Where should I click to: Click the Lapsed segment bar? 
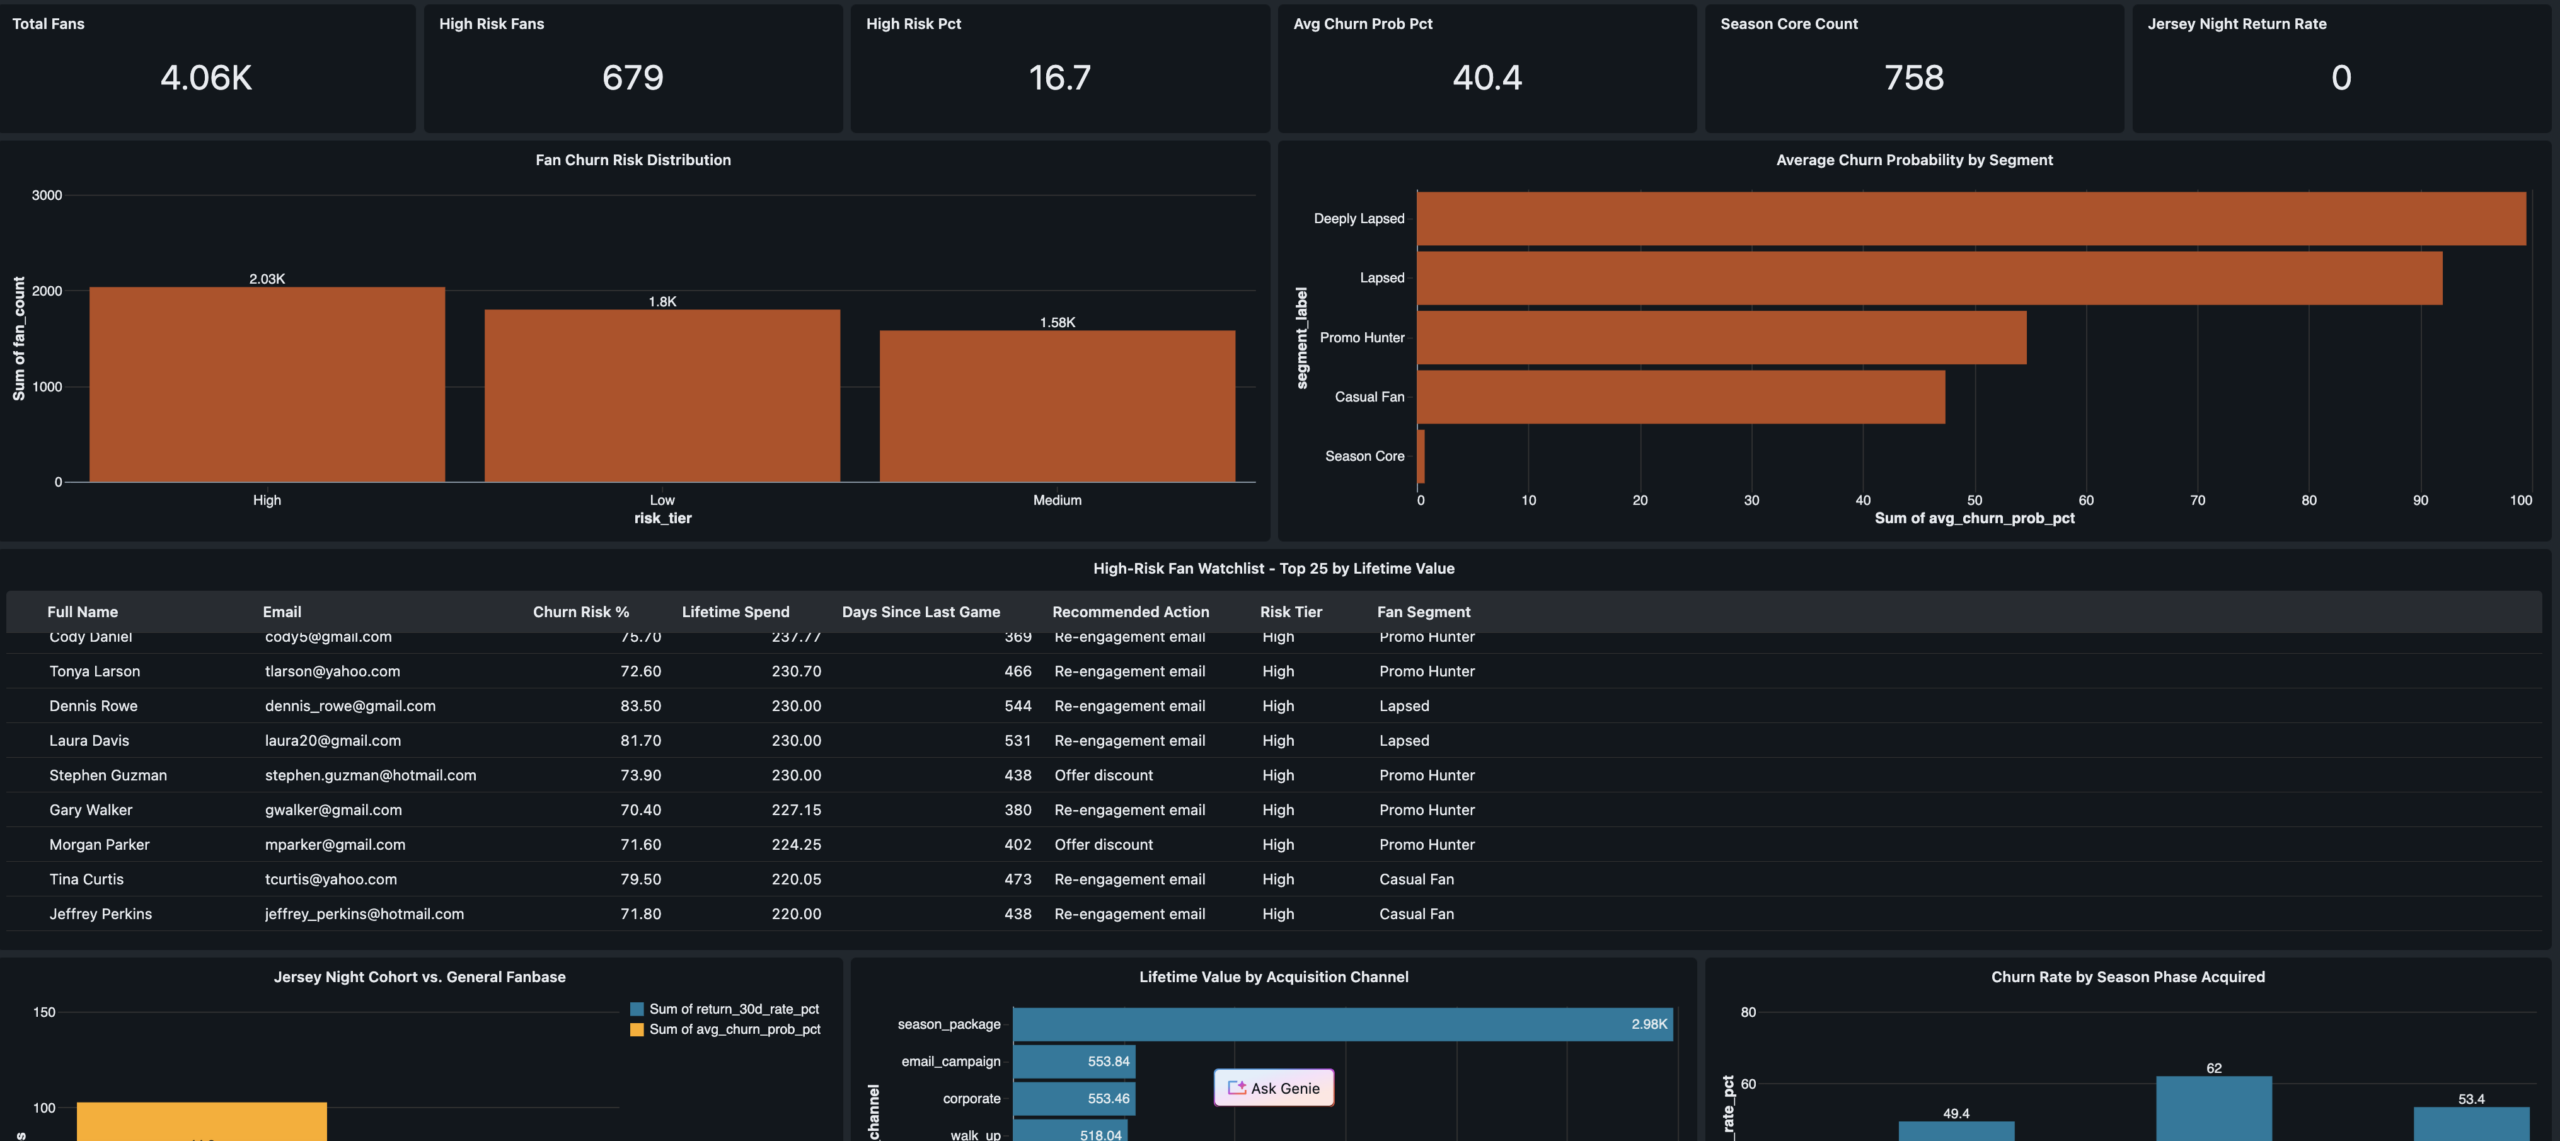pos(1930,278)
